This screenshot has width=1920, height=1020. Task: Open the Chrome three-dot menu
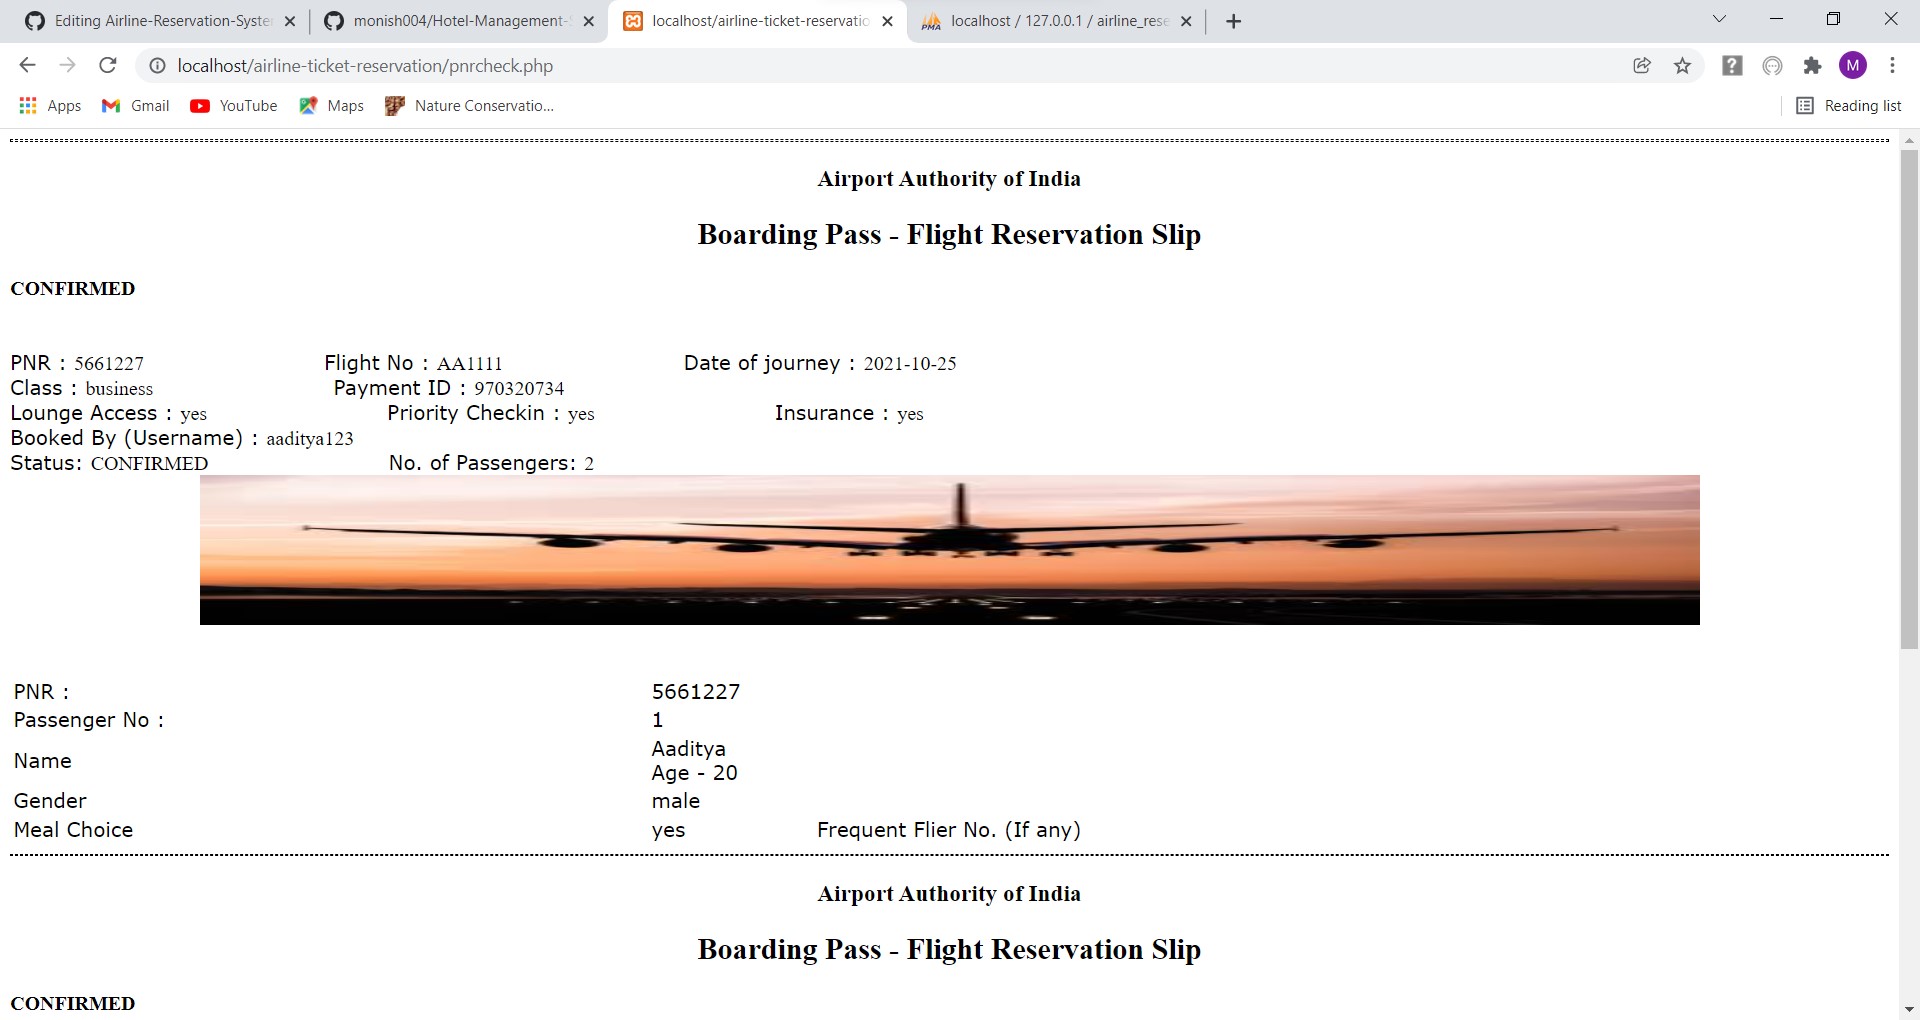tap(1891, 65)
